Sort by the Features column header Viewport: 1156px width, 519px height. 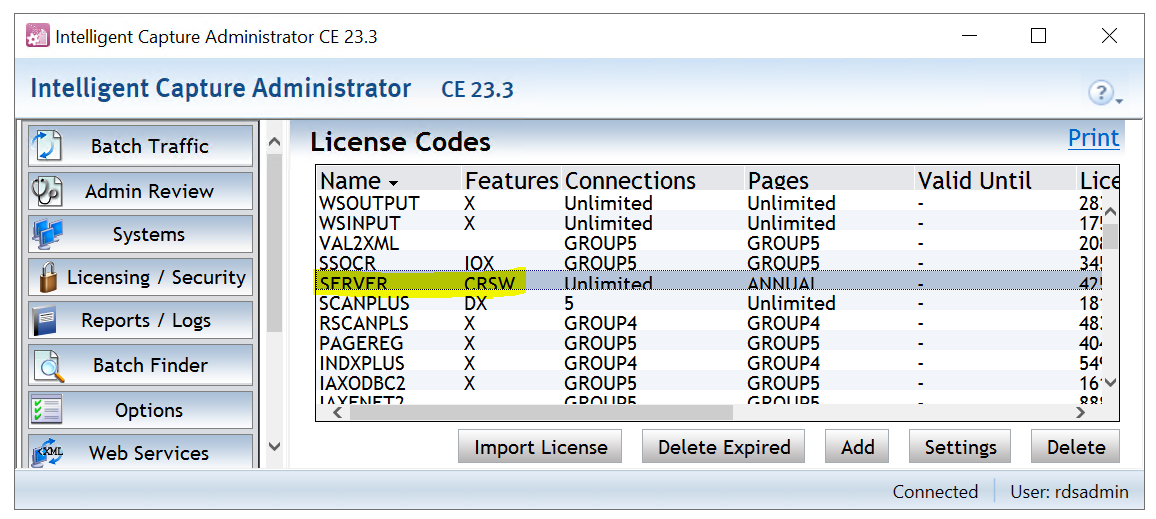512,181
